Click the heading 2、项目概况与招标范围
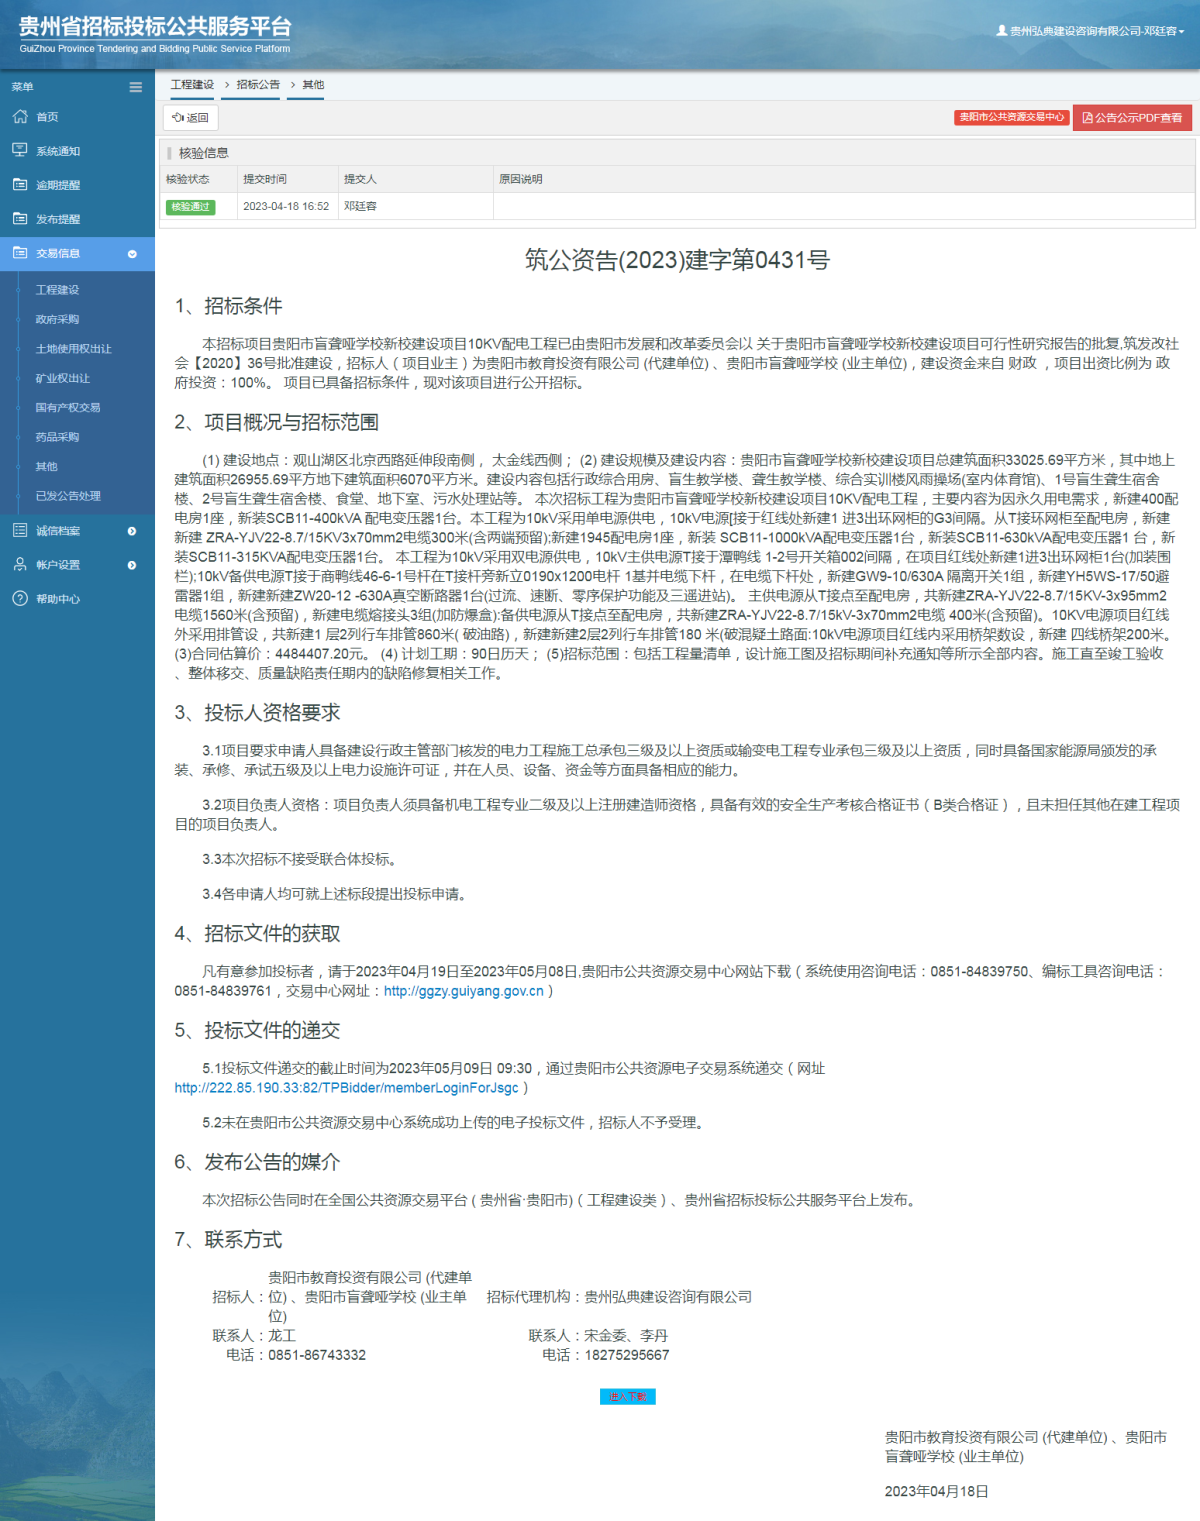The height and width of the screenshot is (1521, 1200). tap(276, 422)
